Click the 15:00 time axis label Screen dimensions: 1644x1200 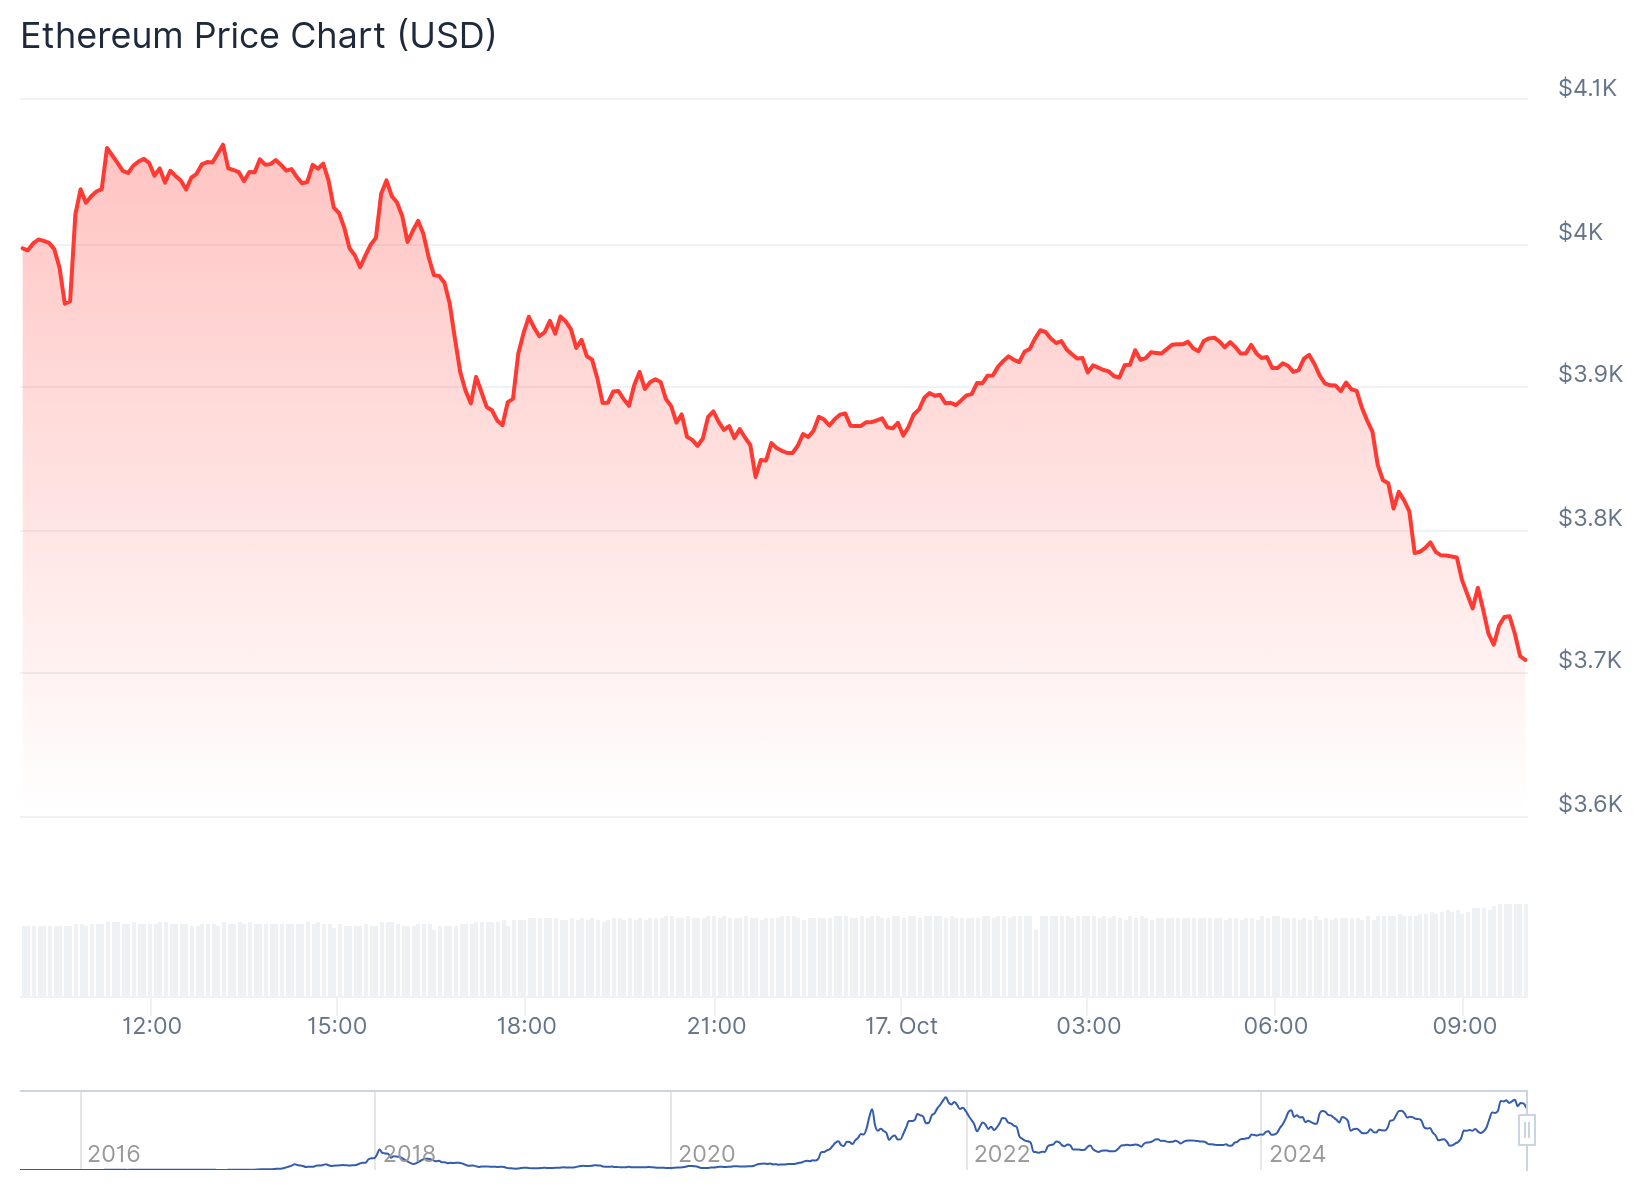pos(337,1026)
